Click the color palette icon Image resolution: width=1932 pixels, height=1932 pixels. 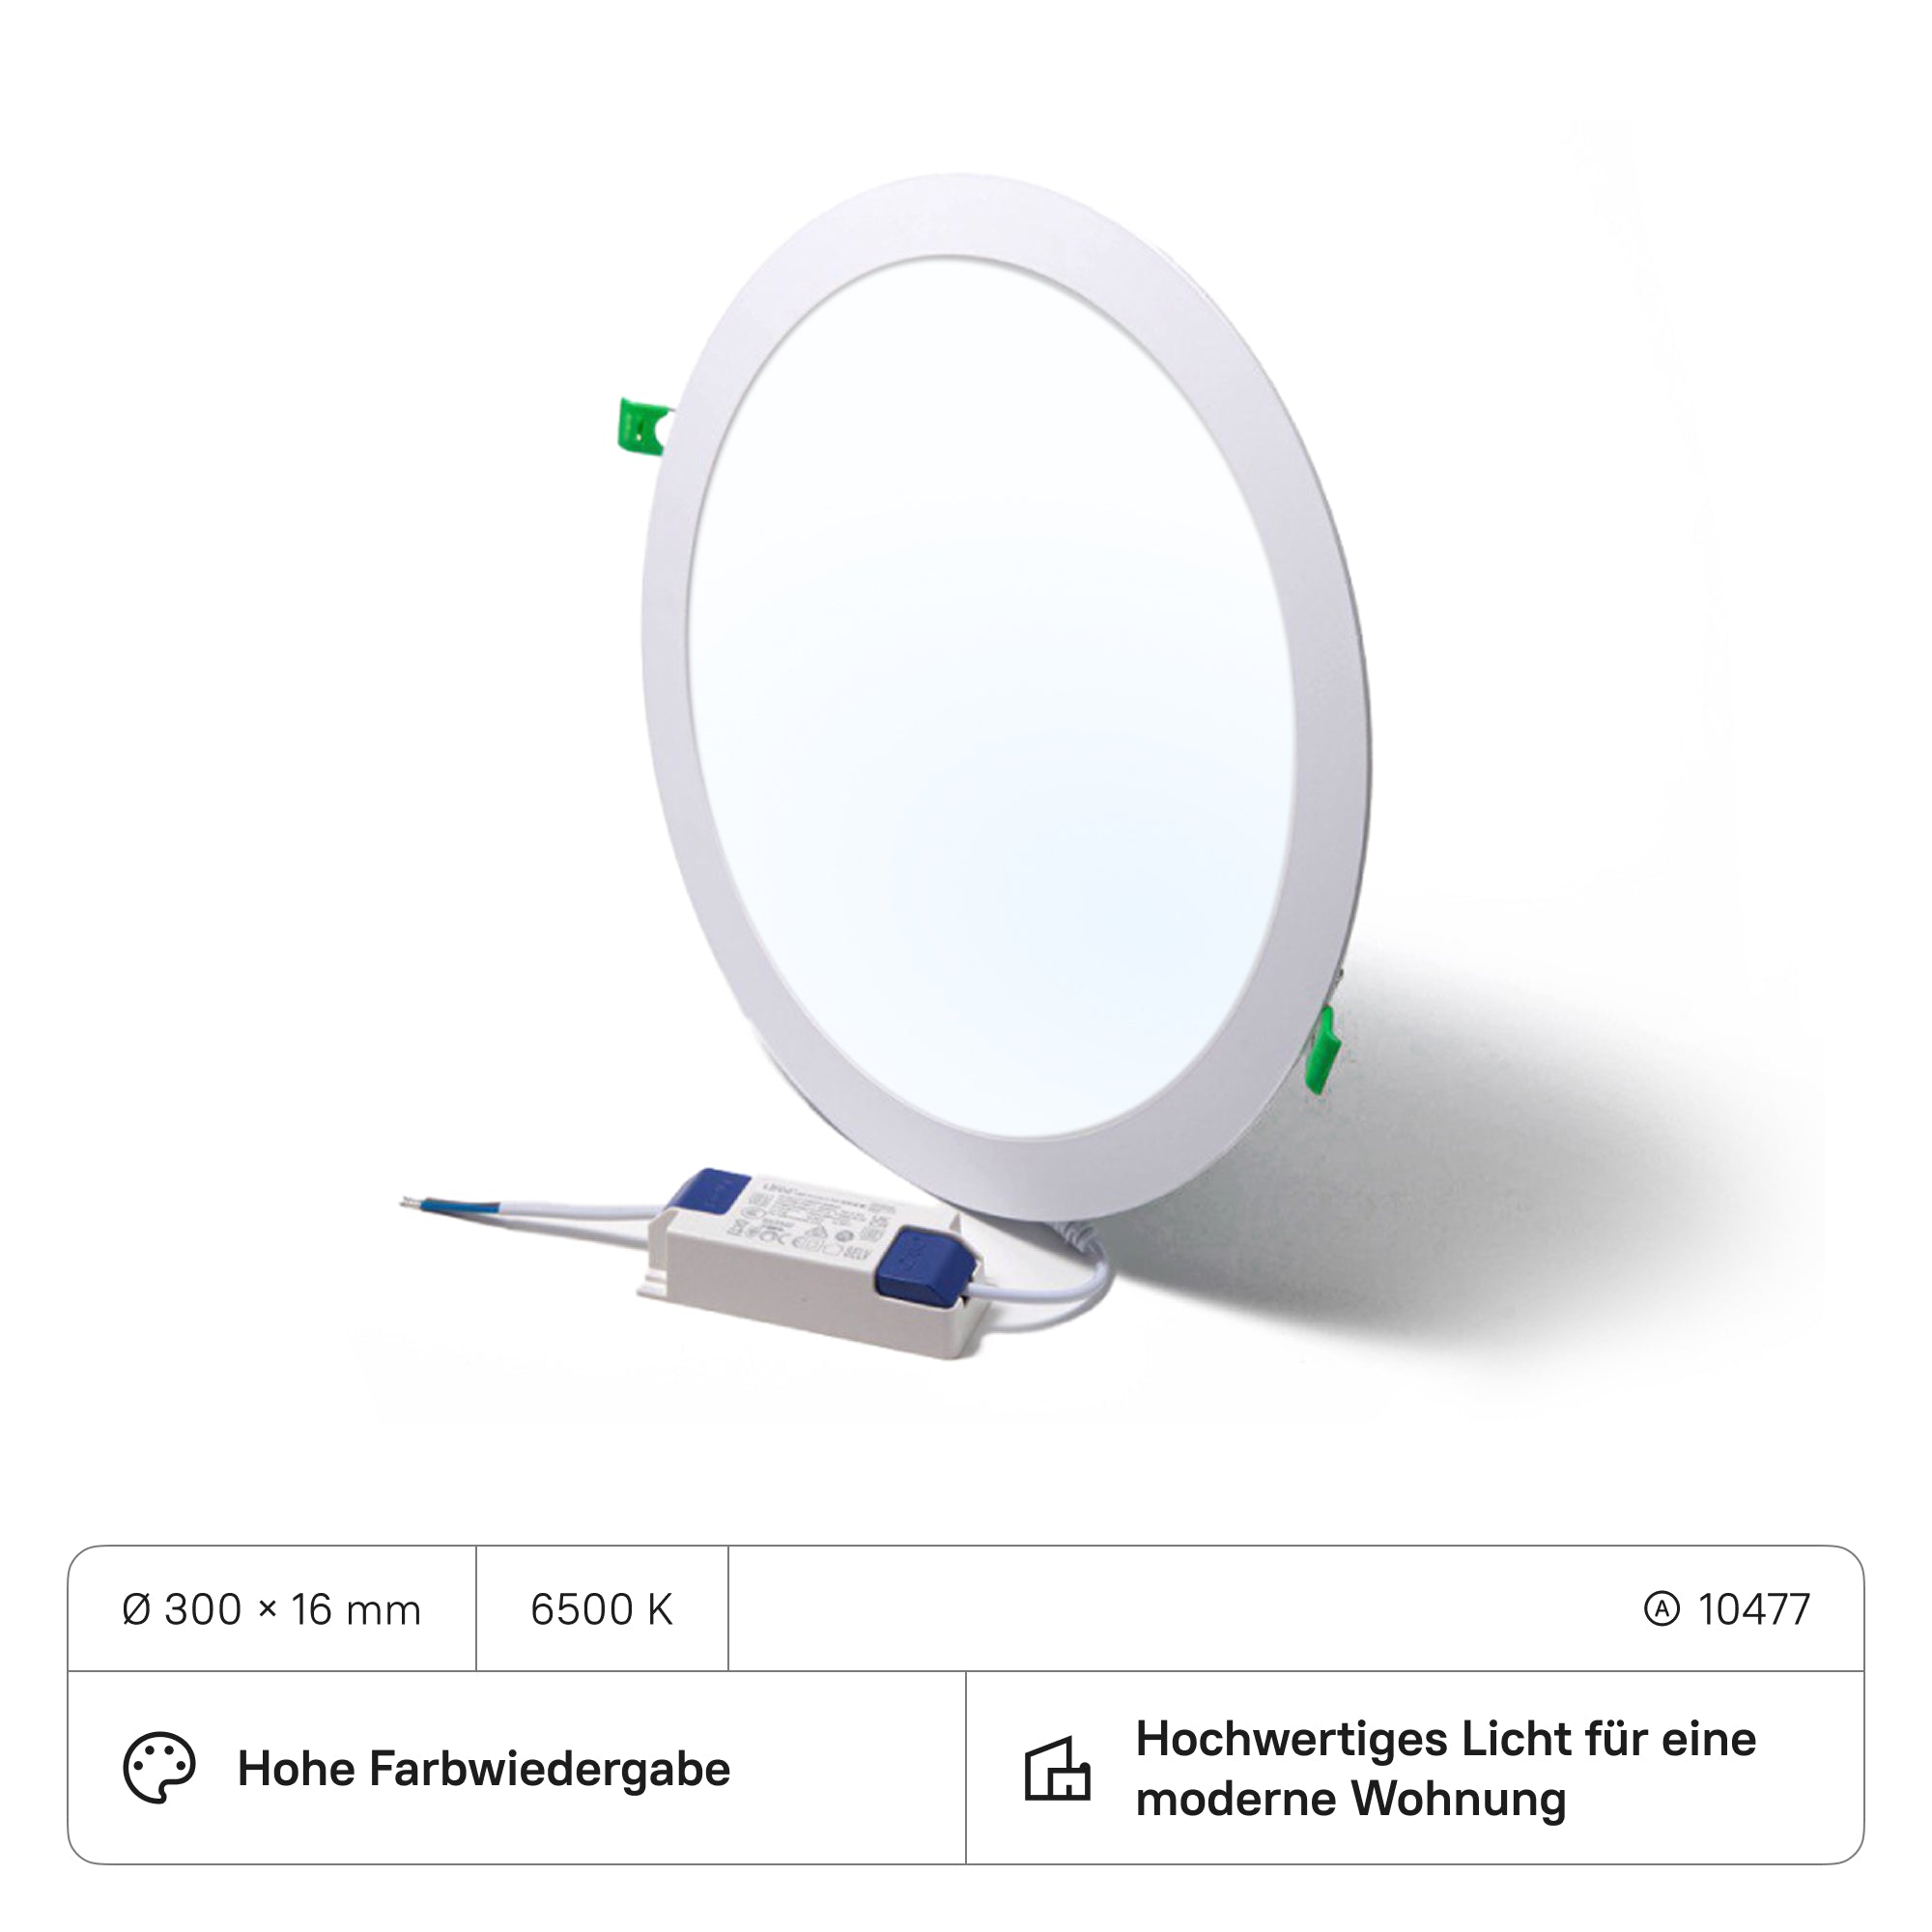[159, 1768]
